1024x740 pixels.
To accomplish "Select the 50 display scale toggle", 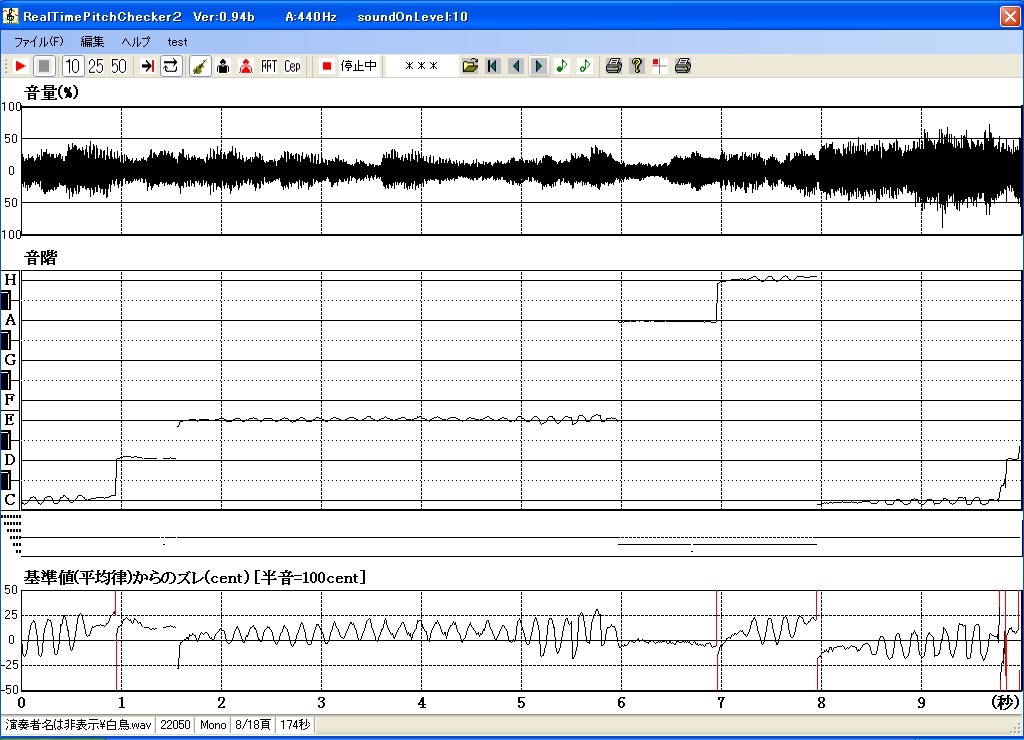I will point(119,66).
